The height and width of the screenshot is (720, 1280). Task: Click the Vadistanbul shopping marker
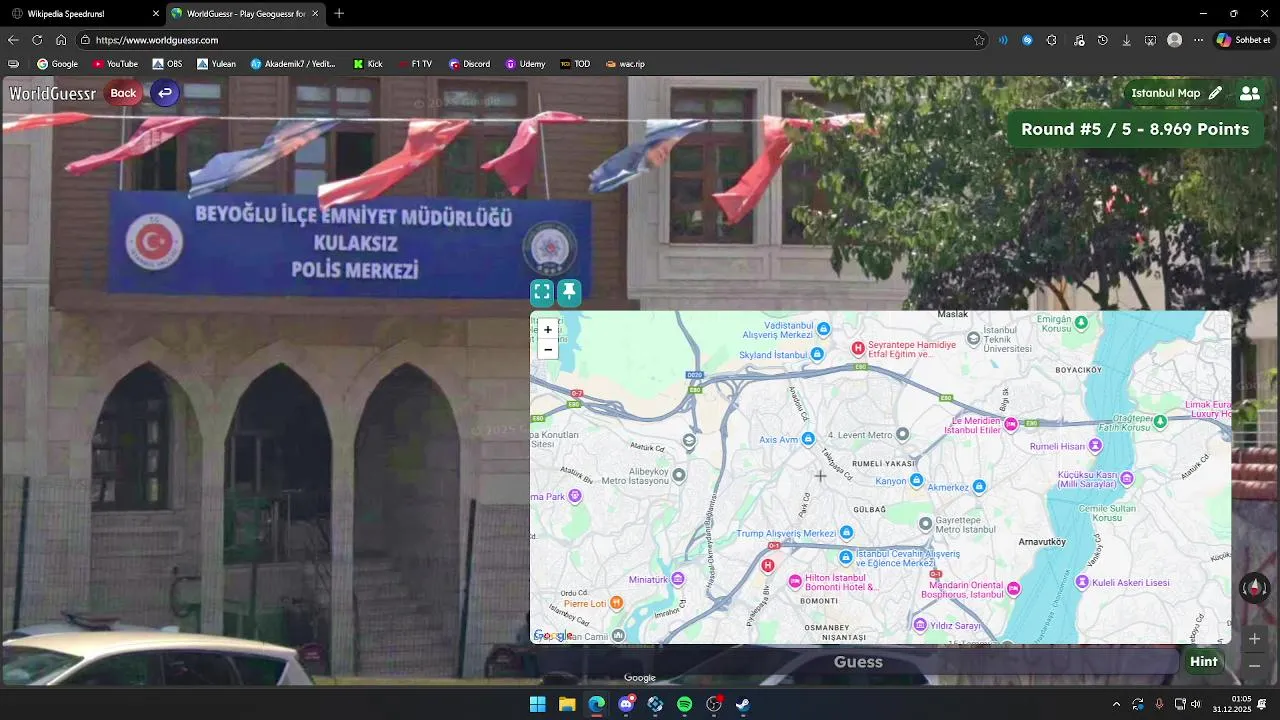click(823, 329)
